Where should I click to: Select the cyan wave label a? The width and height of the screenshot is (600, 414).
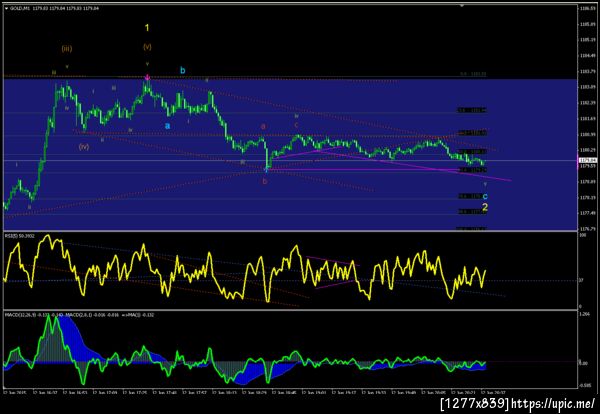coord(167,126)
